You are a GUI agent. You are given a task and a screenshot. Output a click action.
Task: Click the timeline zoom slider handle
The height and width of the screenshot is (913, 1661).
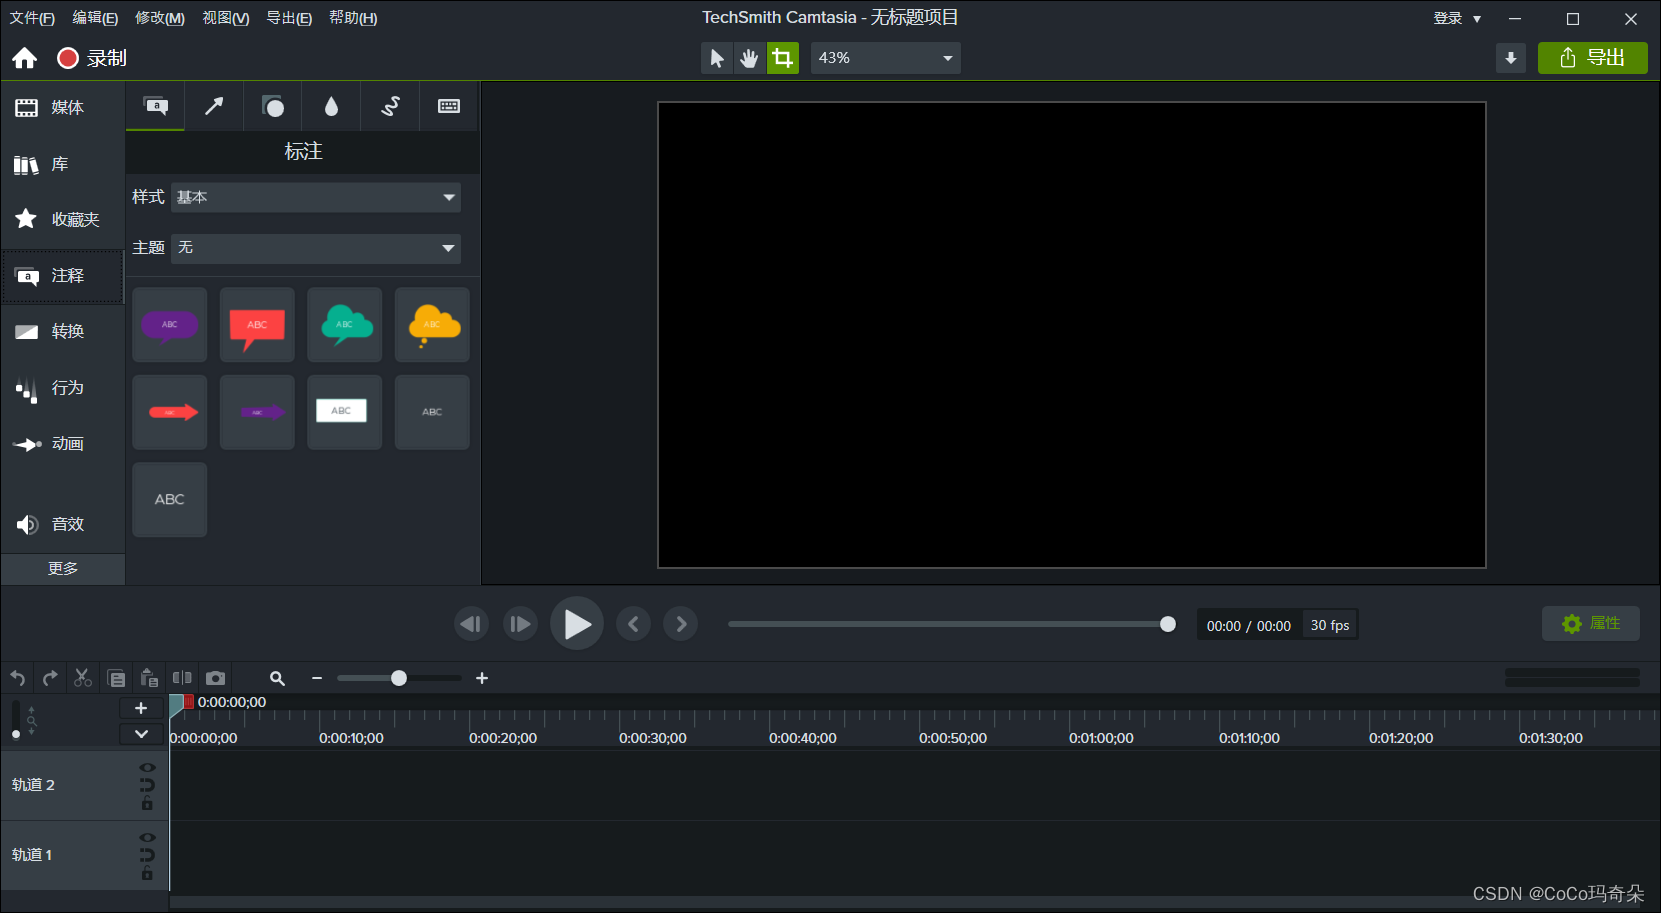pyautogui.click(x=399, y=678)
